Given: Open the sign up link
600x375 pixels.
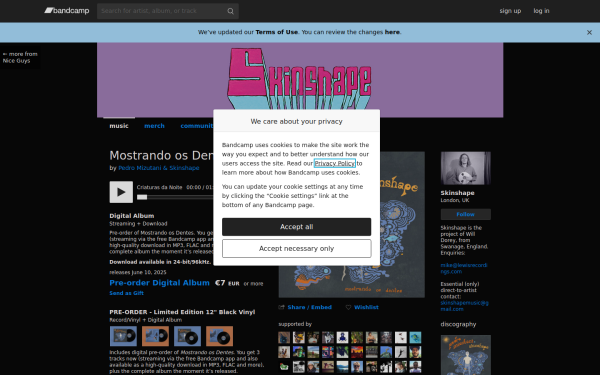Looking at the screenshot, I should 510,11.
